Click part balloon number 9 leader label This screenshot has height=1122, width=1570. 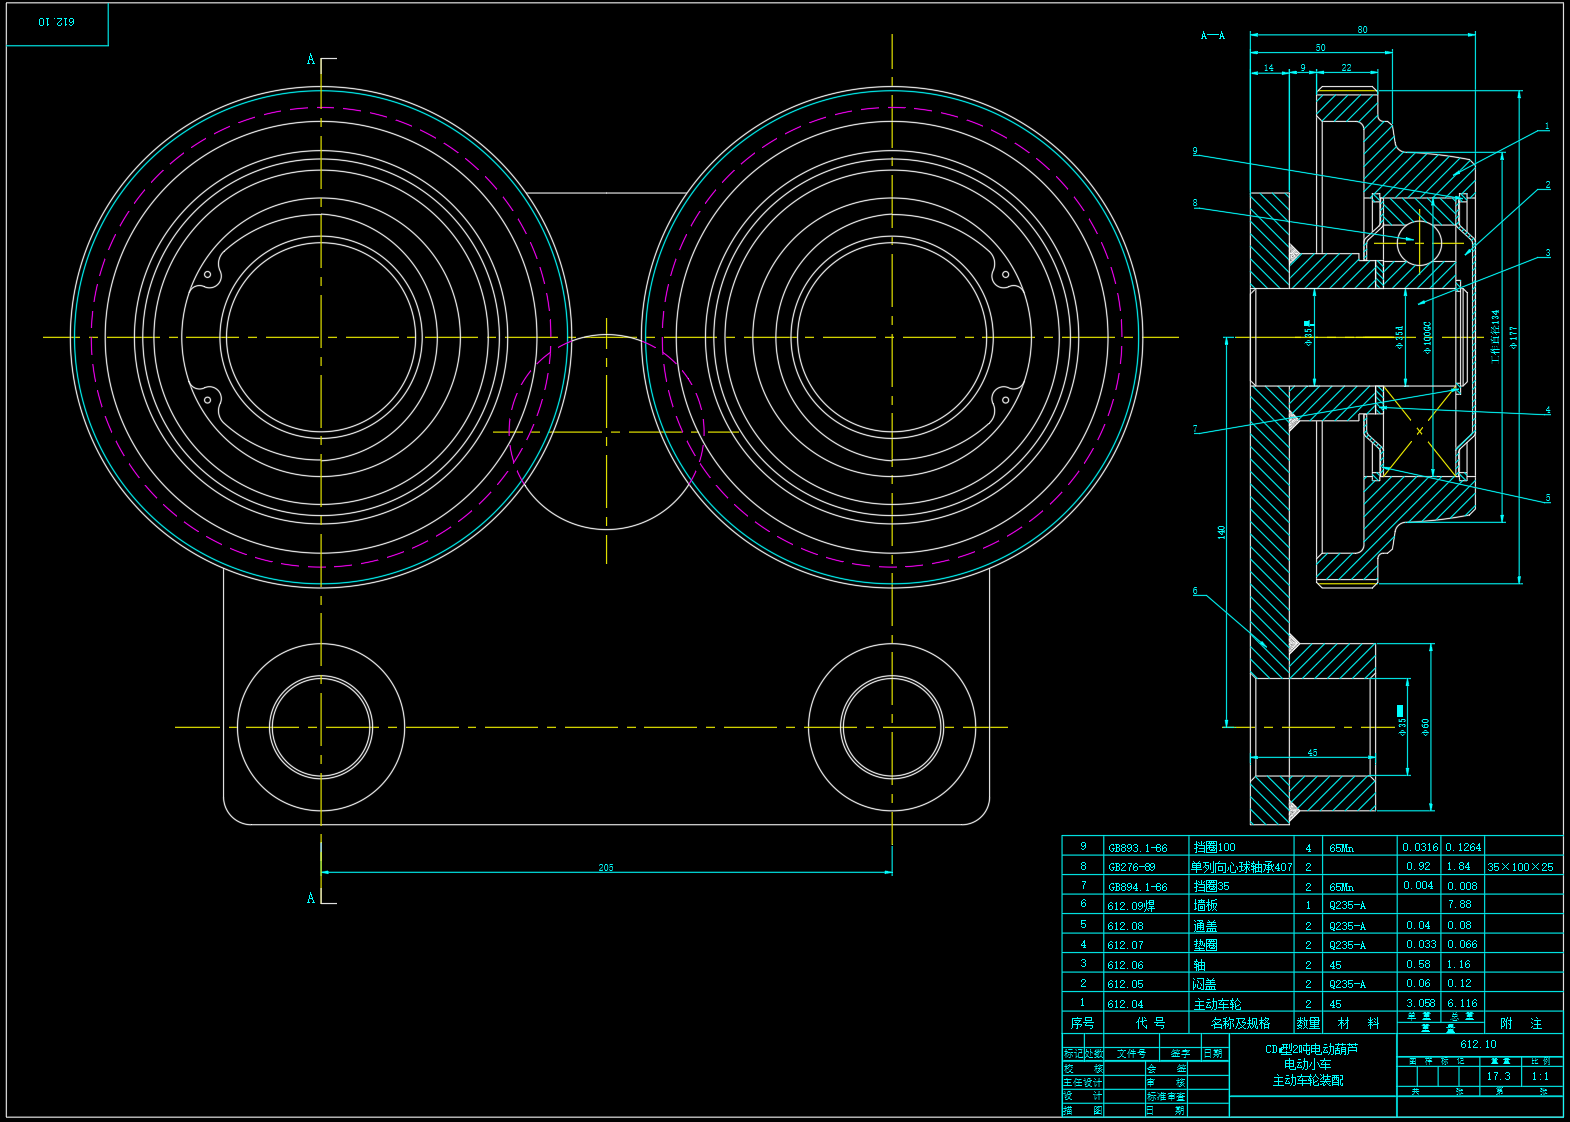click(x=1195, y=152)
